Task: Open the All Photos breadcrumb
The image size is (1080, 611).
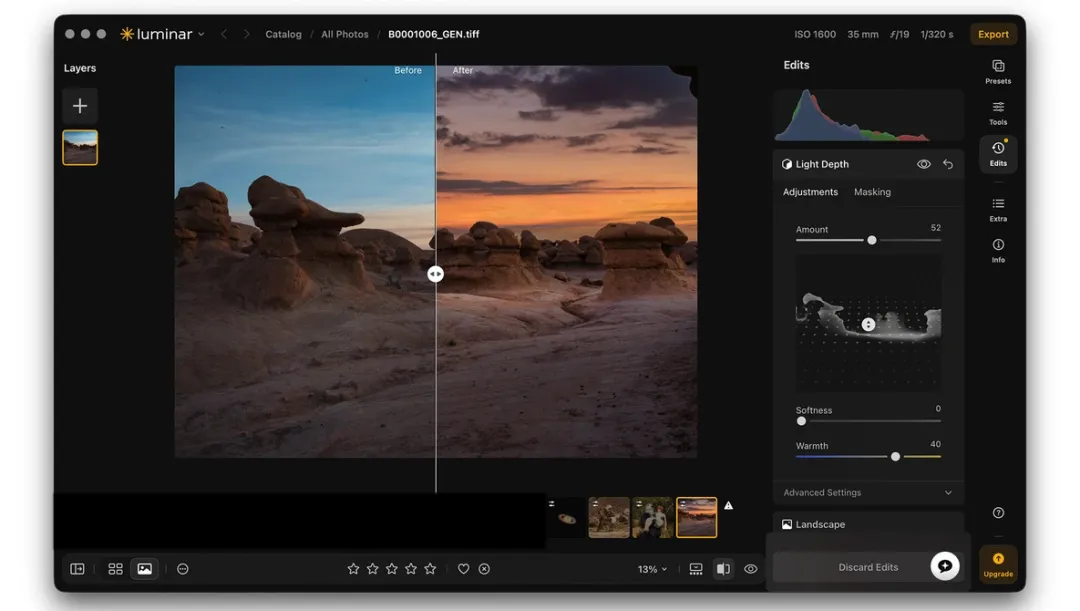Action: (x=344, y=34)
